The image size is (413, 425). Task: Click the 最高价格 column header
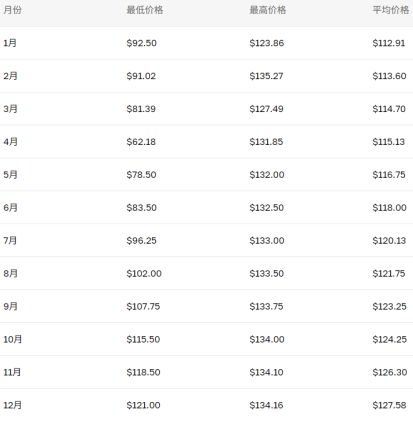tap(268, 10)
